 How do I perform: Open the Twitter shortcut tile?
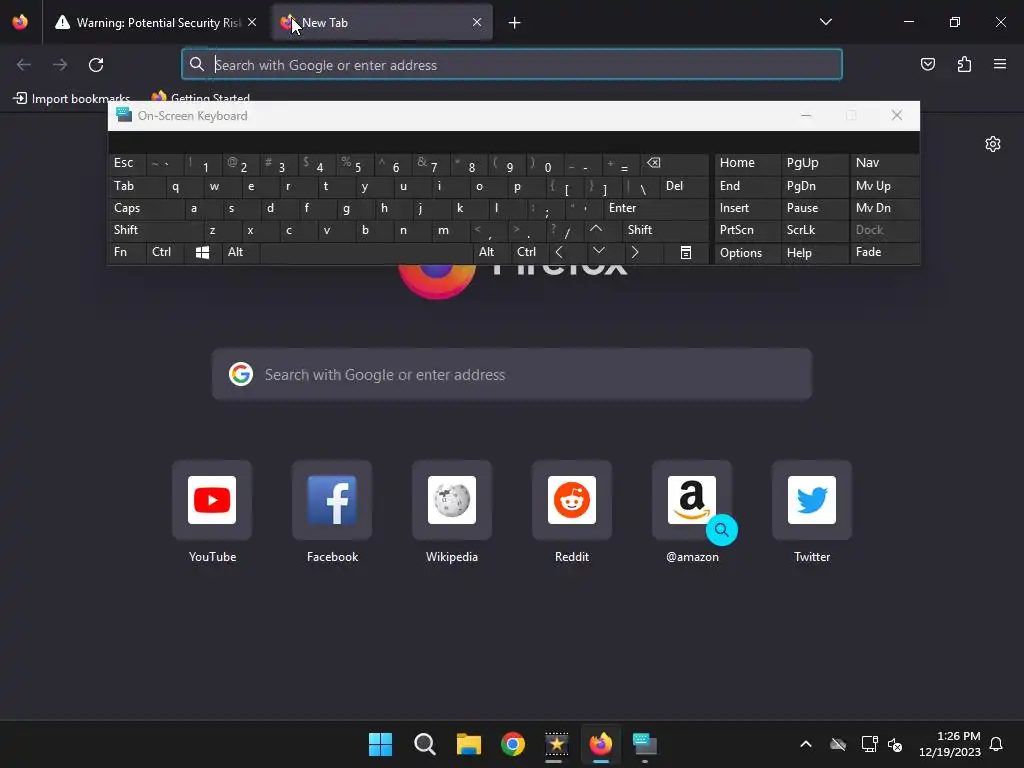click(812, 500)
